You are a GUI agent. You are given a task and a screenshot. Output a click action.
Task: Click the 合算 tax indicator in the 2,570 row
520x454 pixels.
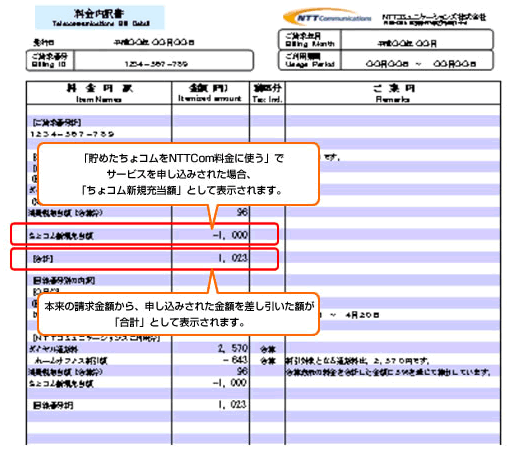coord(268,349)
